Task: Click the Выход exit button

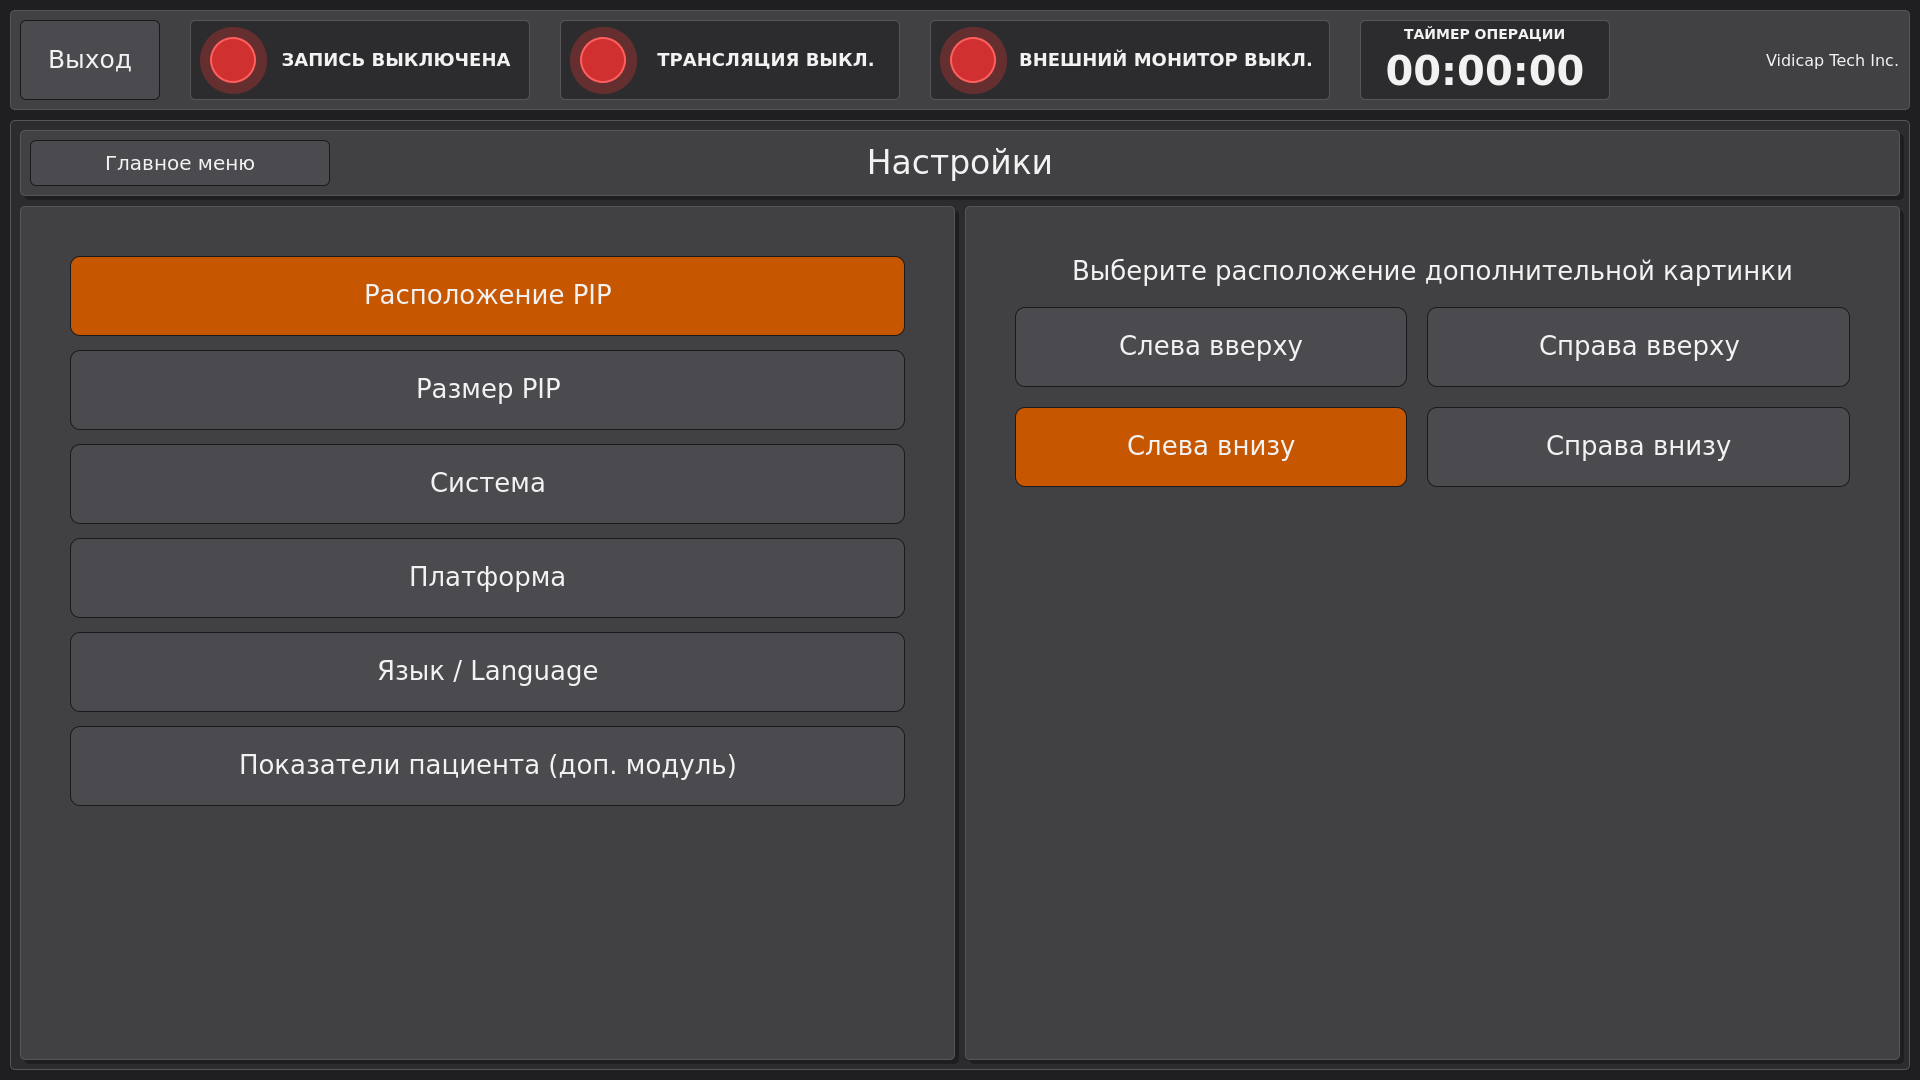Action: pos(90,60)
